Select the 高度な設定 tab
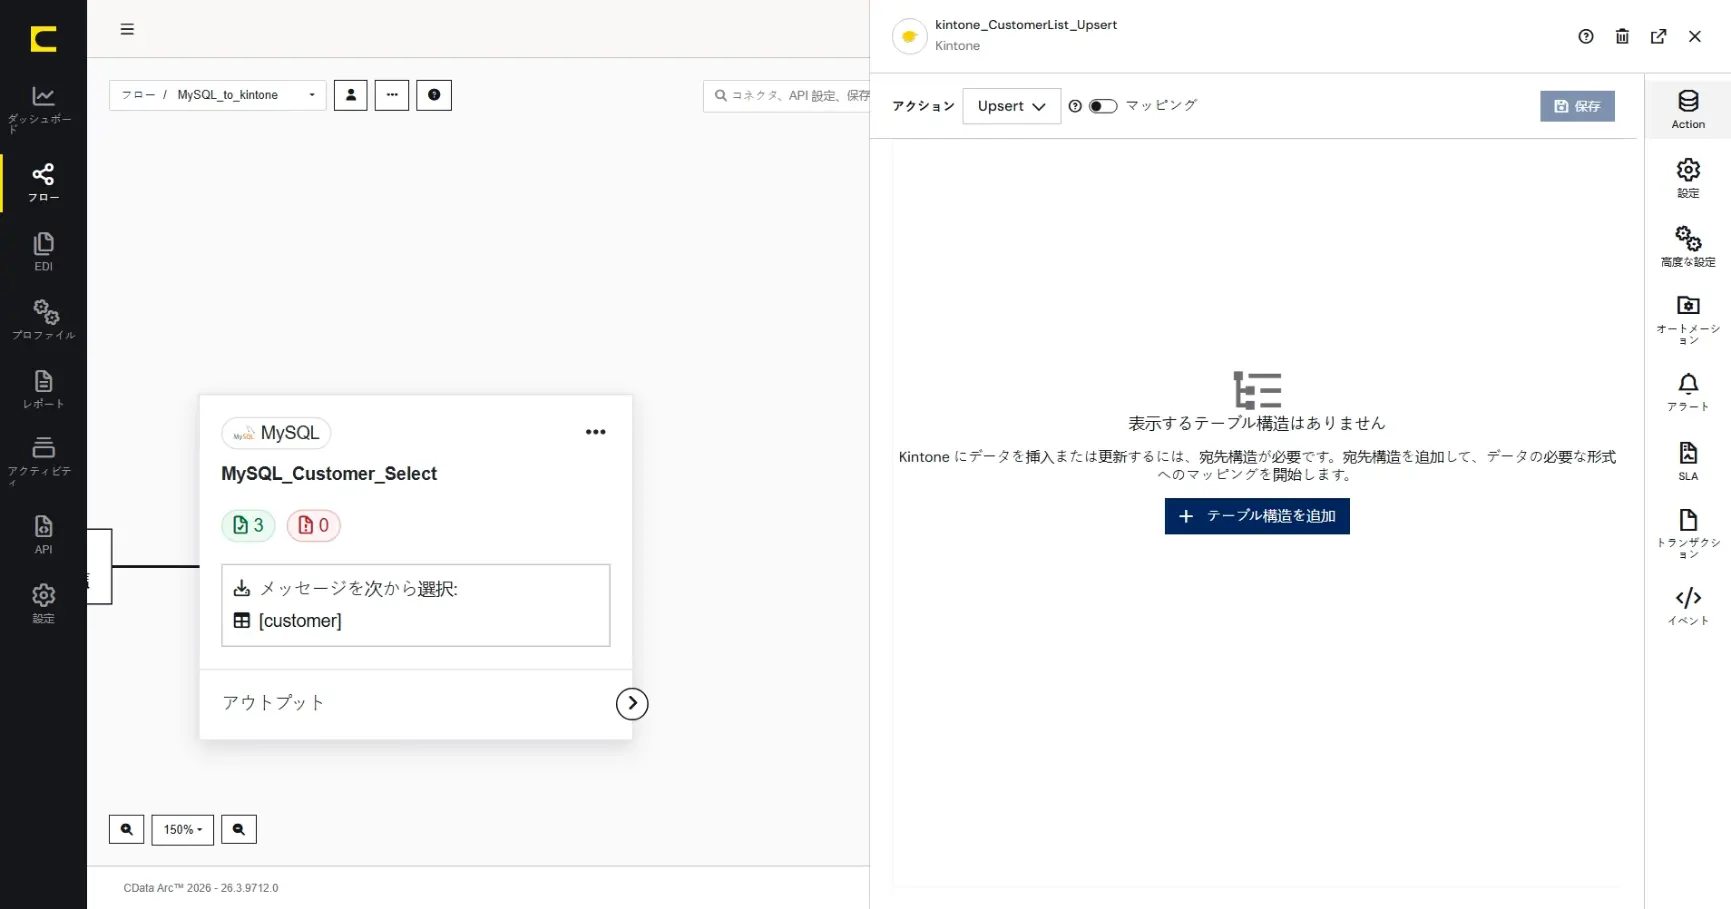Viewport: 1731px width, 909px height. point(1688,247)
